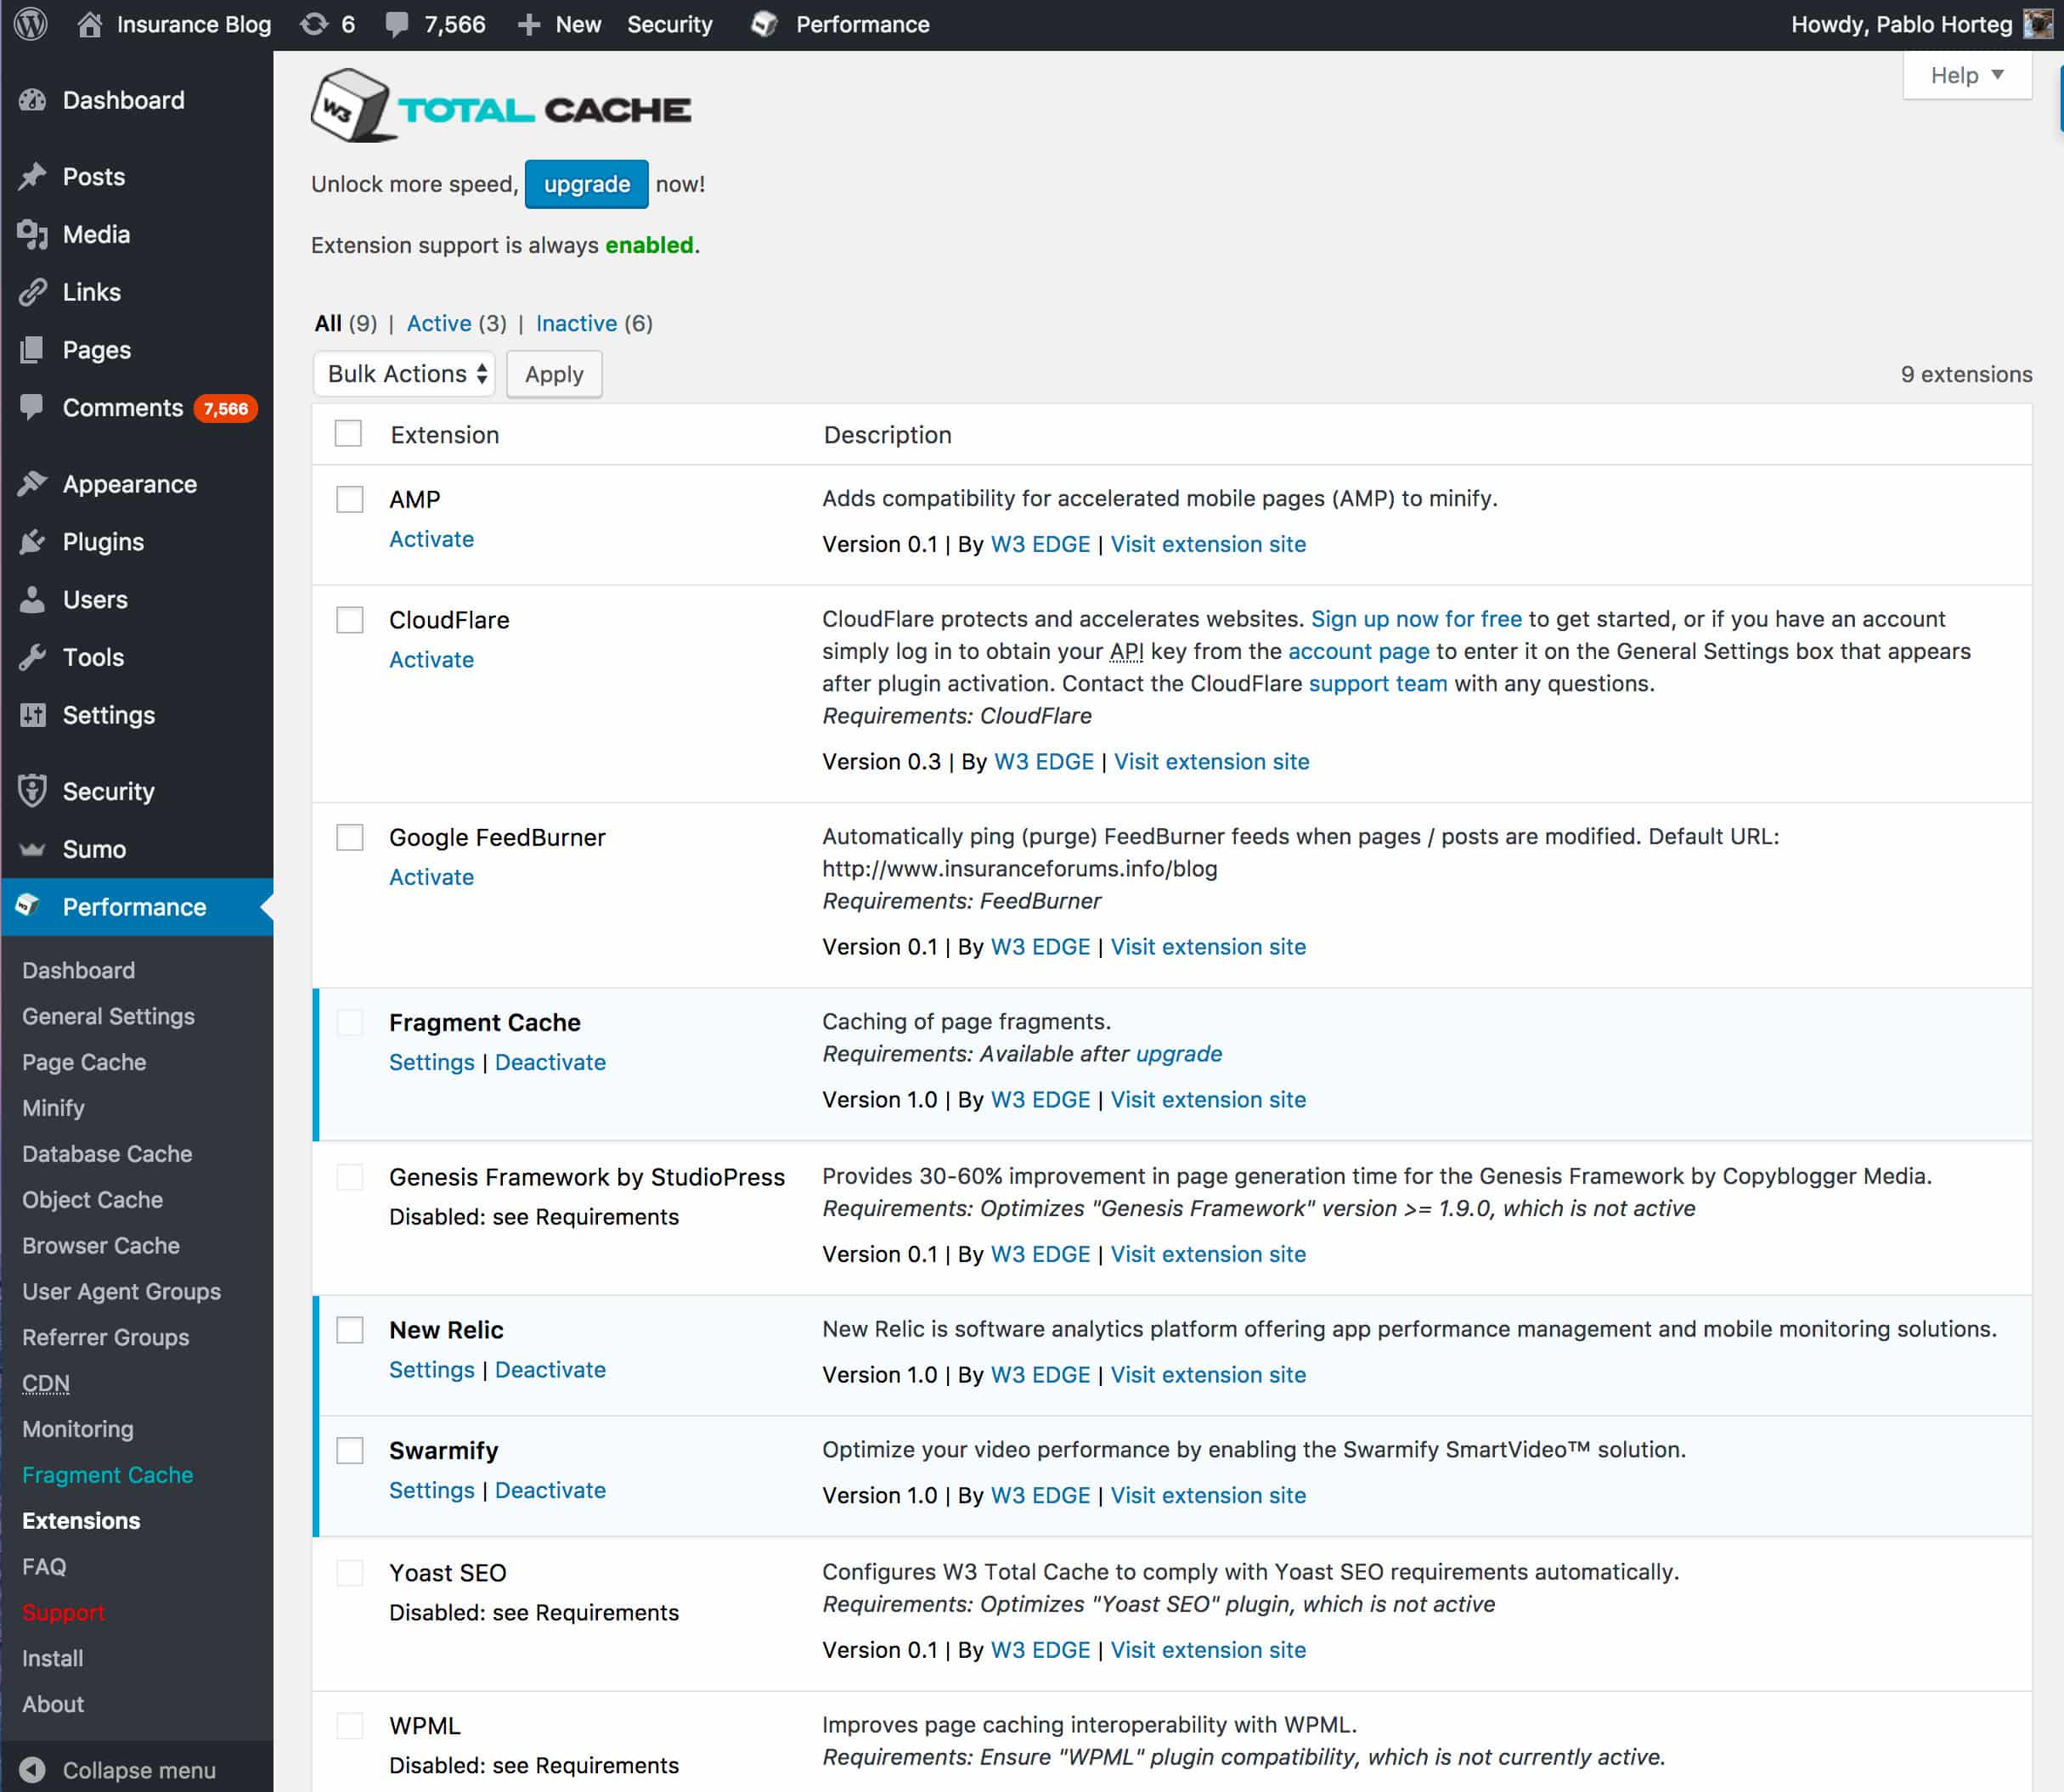This screenshot has width=2064, height=1792.
Task: Click the Comments speech bubble icon in sidebar
Action: tap(33, 407)
